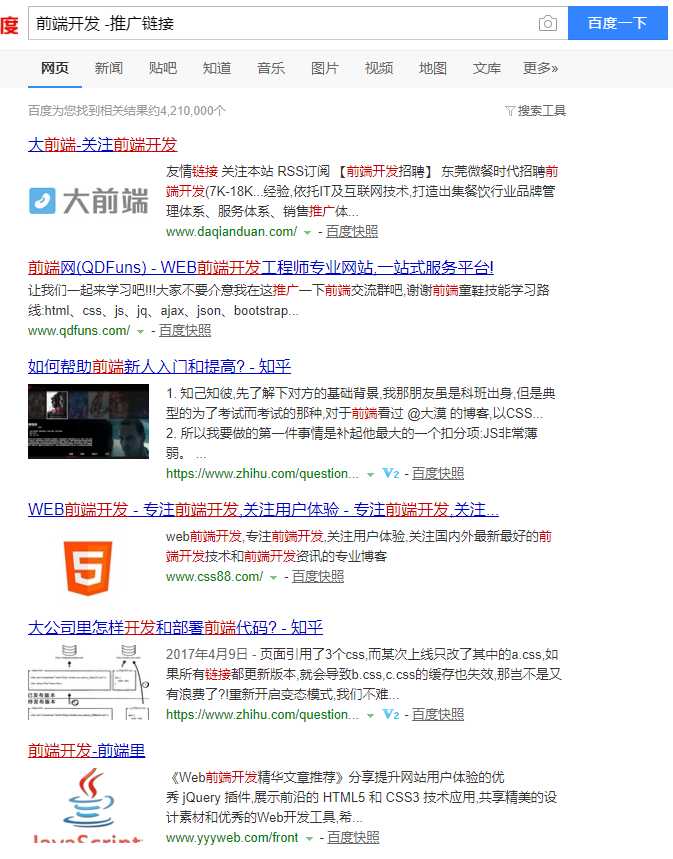This screenshot has width=673, height=859.
Task: Open 百度快照 for the qdfuns.com result
Action: (185, 330)
